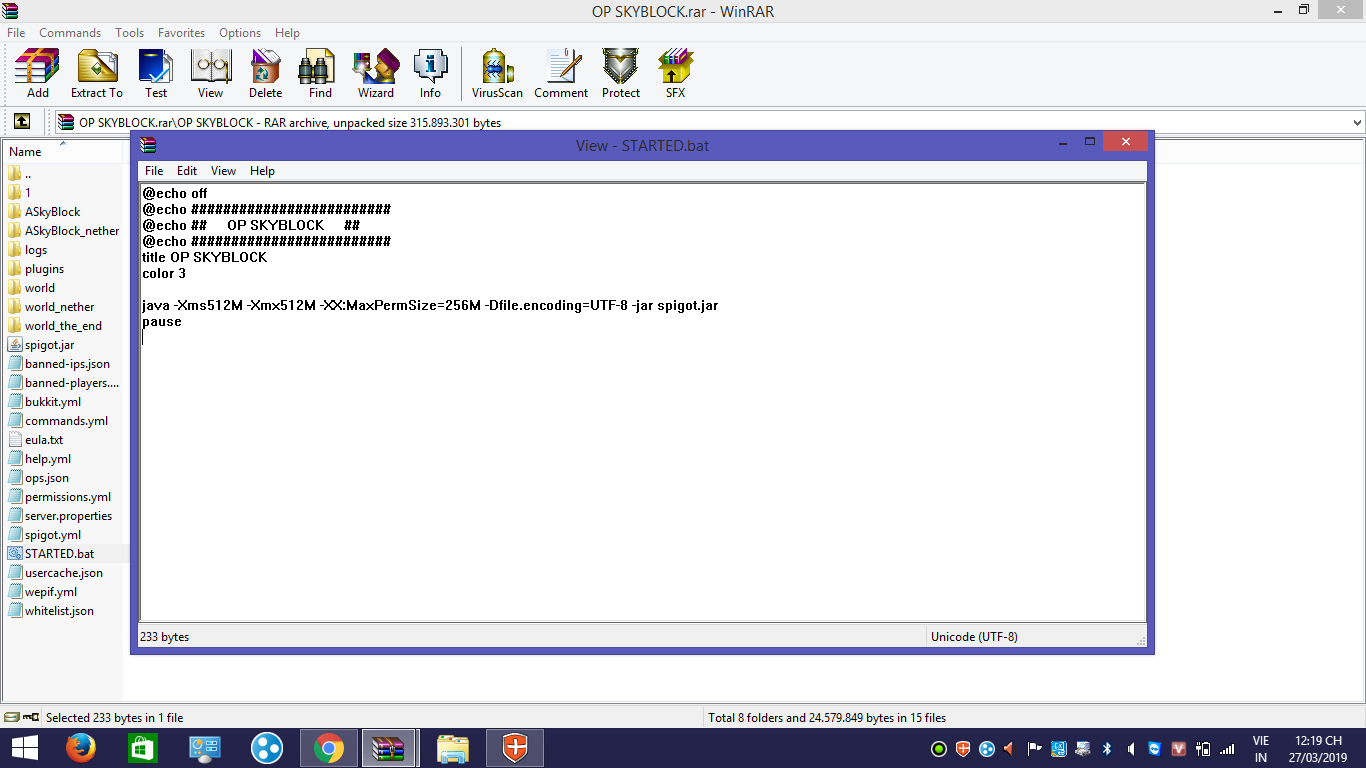Image resolution: width=1366 pixels, height=768 pixels.
Task: Launch the Wizard tool
Action: [x=376, y=74]
